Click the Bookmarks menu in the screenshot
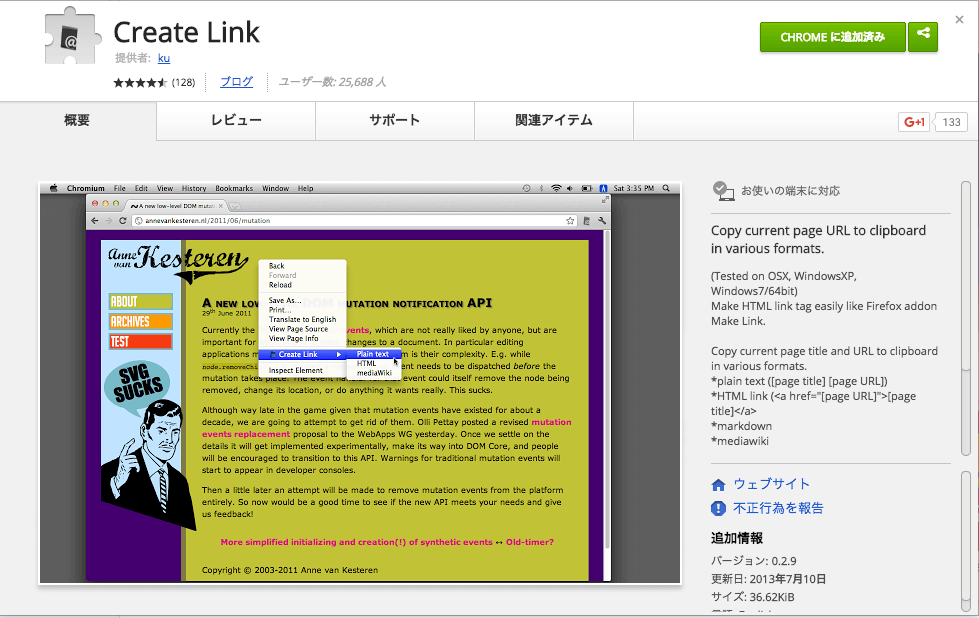979x618 pixels. pos(234,188)
